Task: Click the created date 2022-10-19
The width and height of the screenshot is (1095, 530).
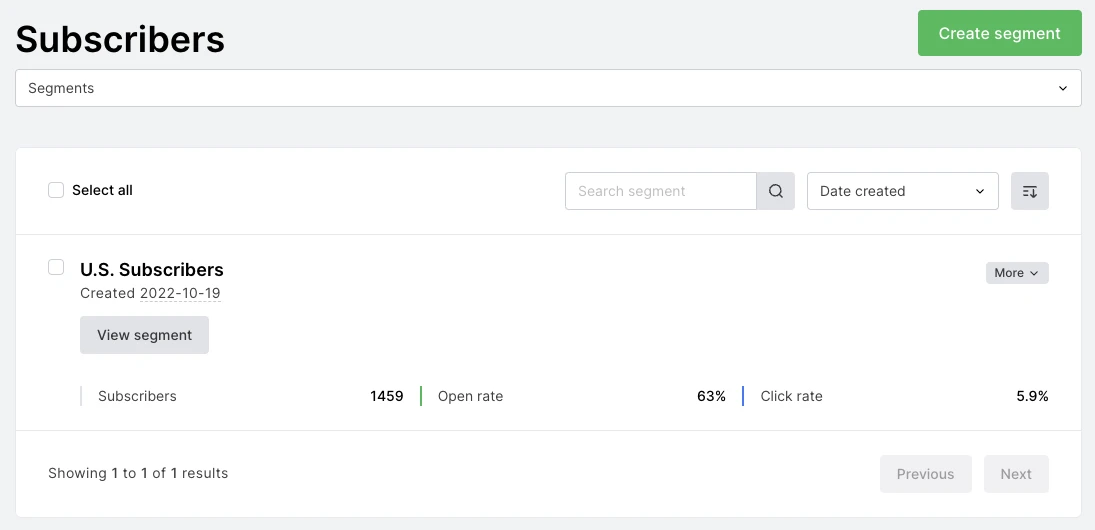Action: point(180,293)
